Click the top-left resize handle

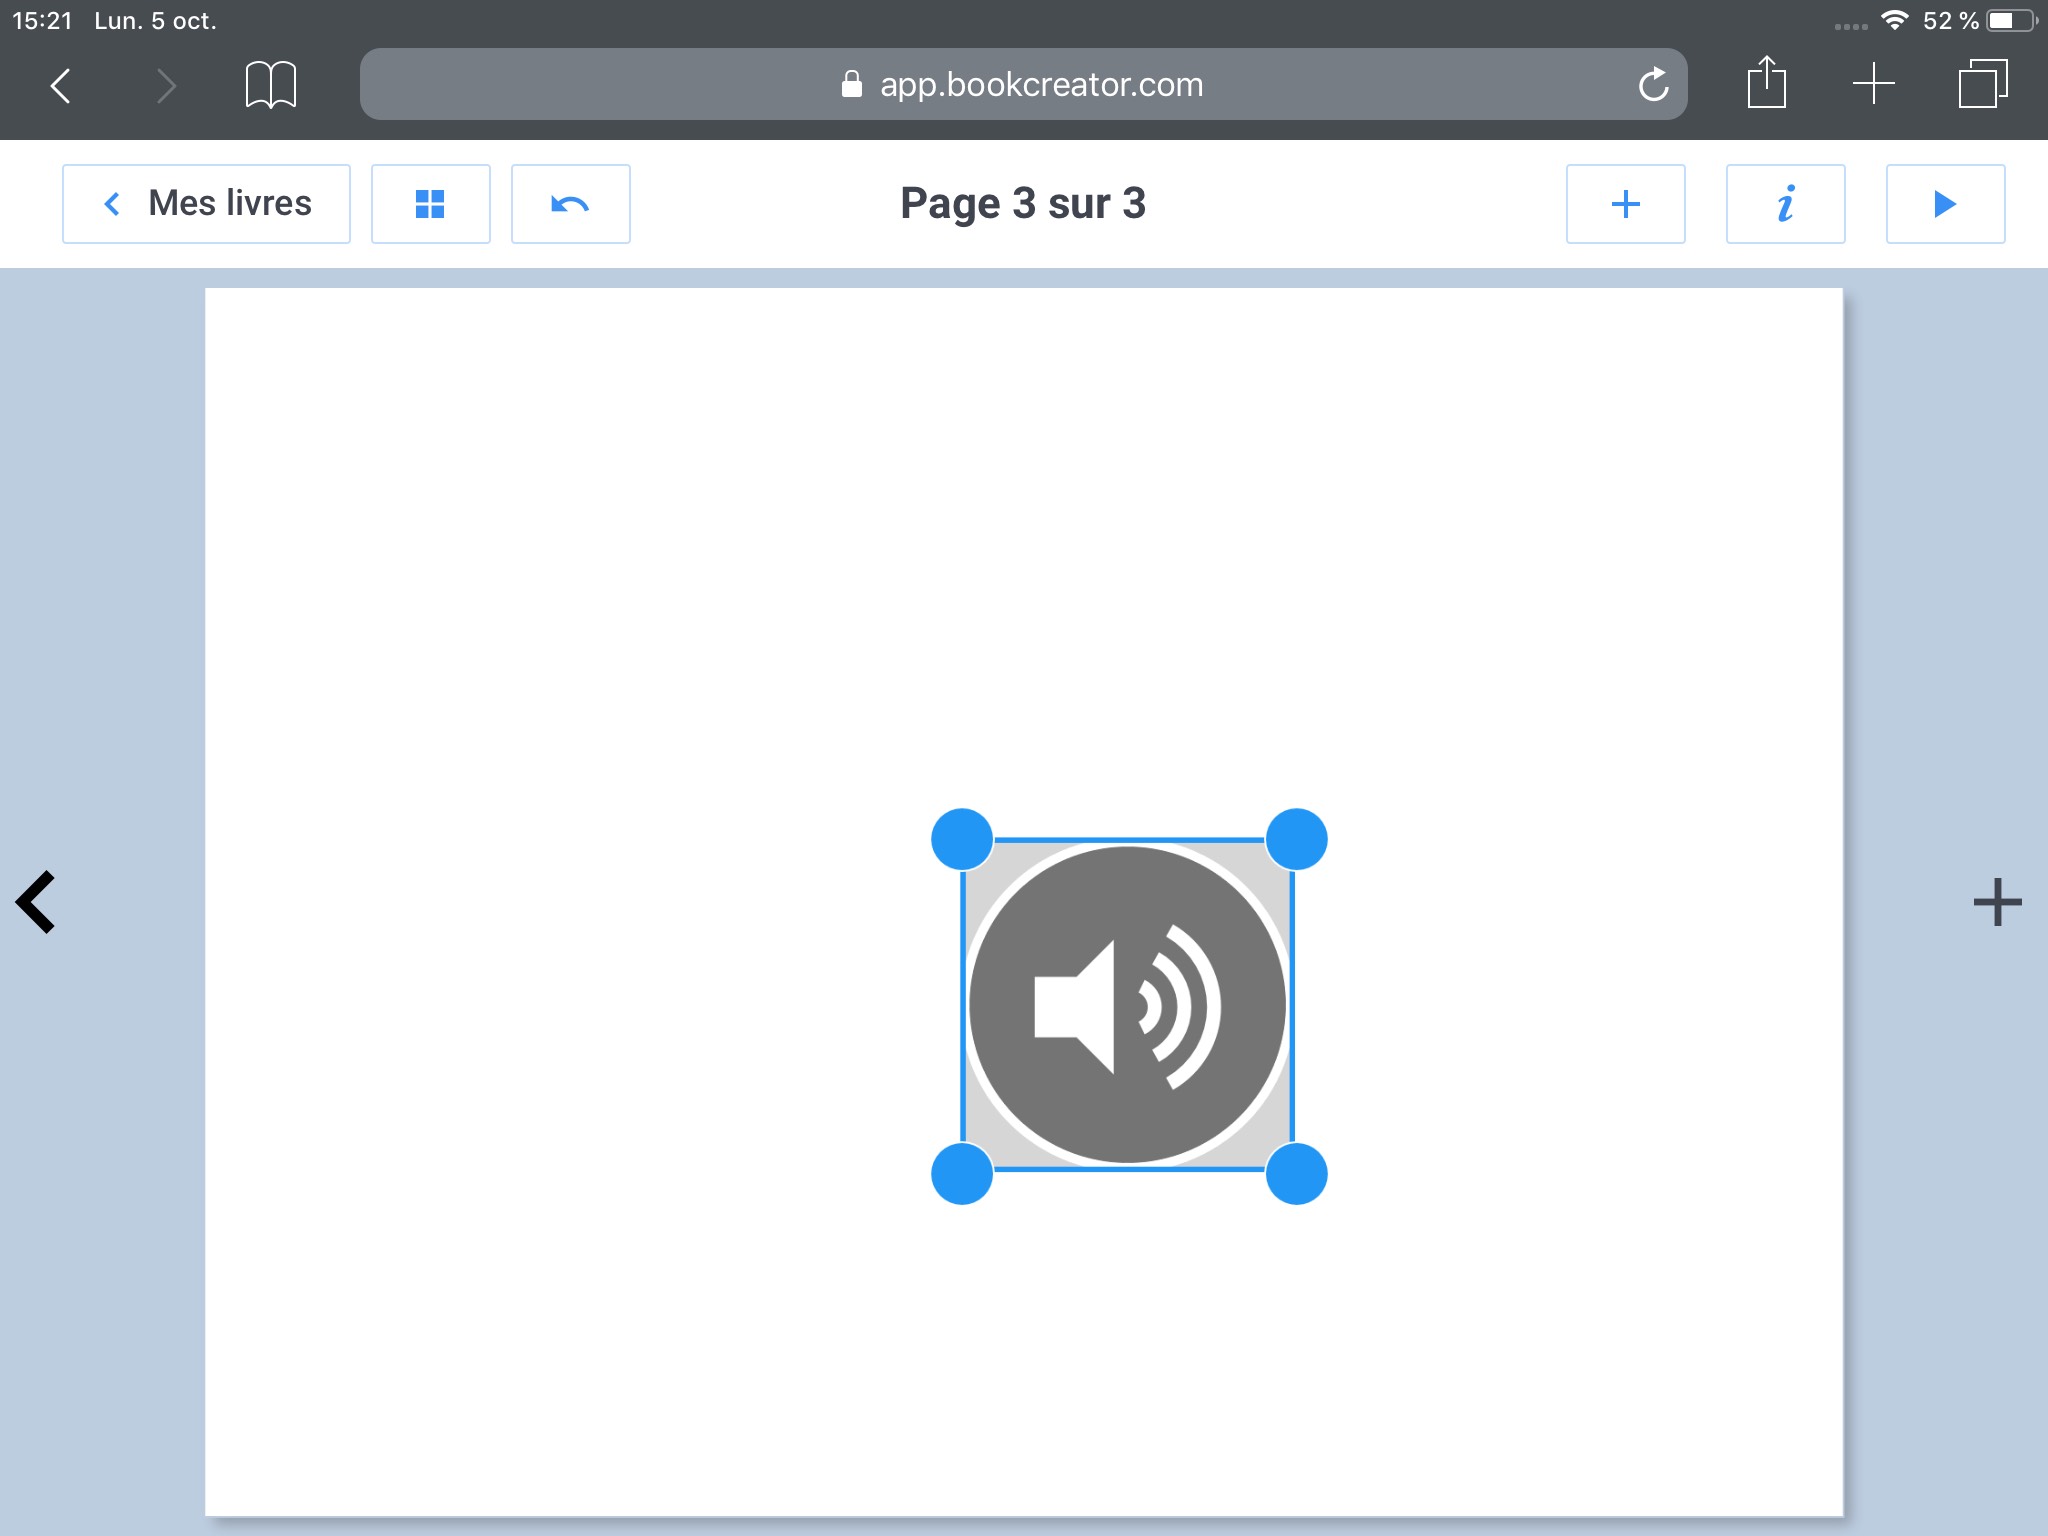pyautogui.click(x=962, y=839)
